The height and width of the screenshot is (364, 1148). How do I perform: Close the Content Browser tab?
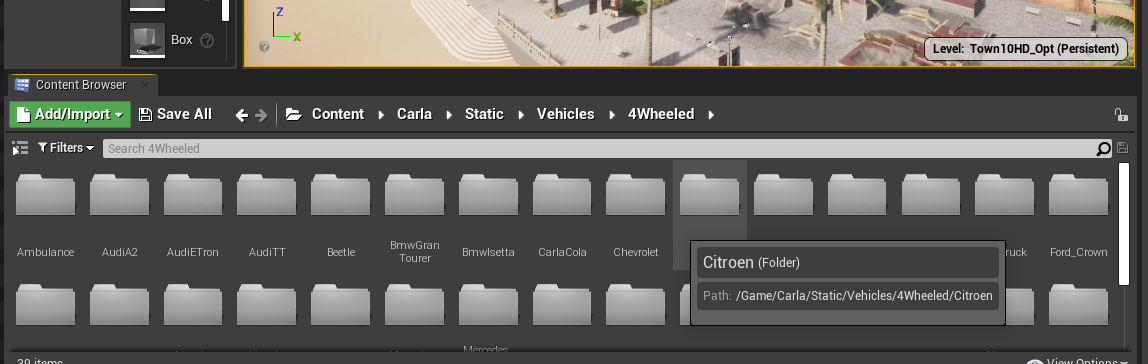point(144,85)
